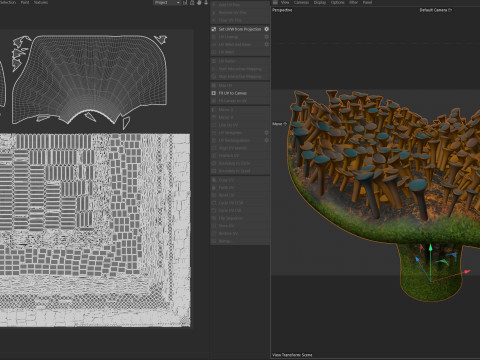This screenshot has height=360, width=480.
Task: Open the Paint menu
Action: 25,2
